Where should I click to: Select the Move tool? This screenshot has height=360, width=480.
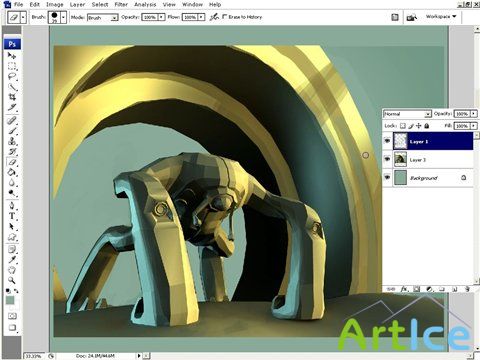coord(12,56)
